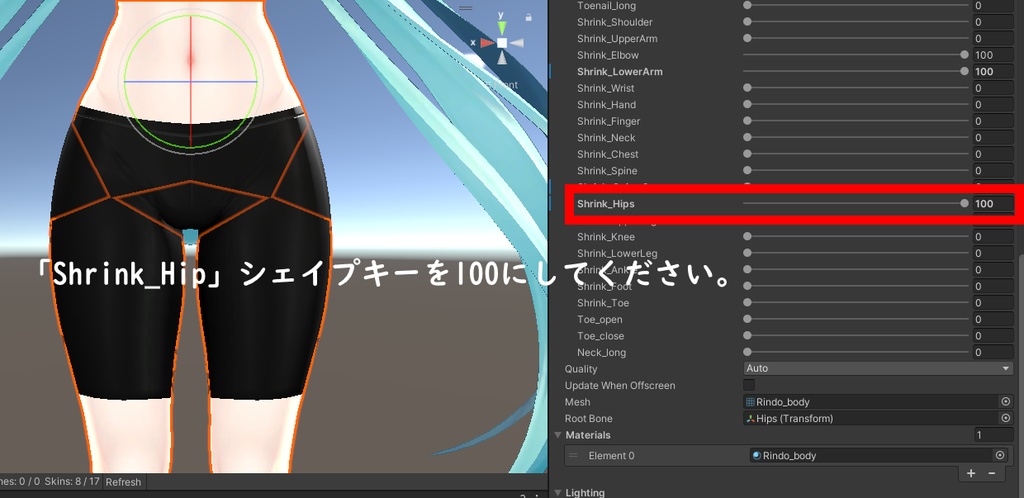Click the Shrink_Hips slider handle

(965, 204)
